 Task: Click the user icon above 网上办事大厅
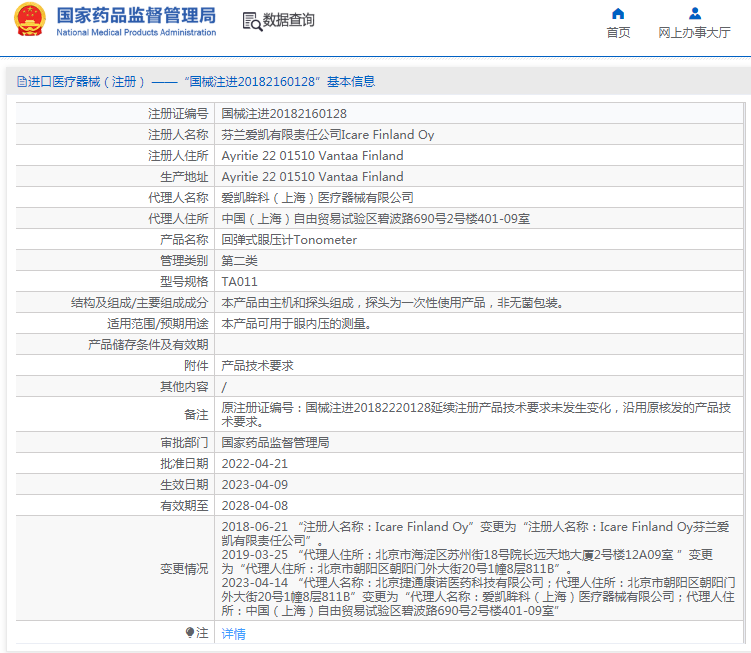694,13
